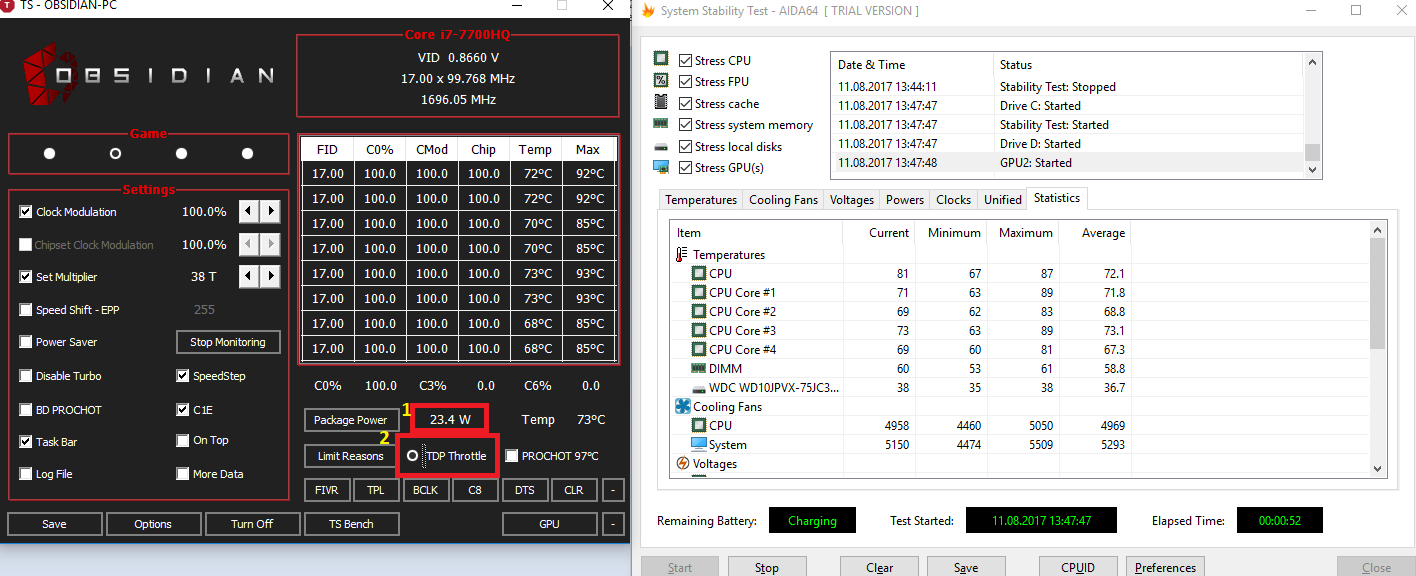Click the DIMM memory icon in Statistics
1416x576 pixels.
[699, 369]
